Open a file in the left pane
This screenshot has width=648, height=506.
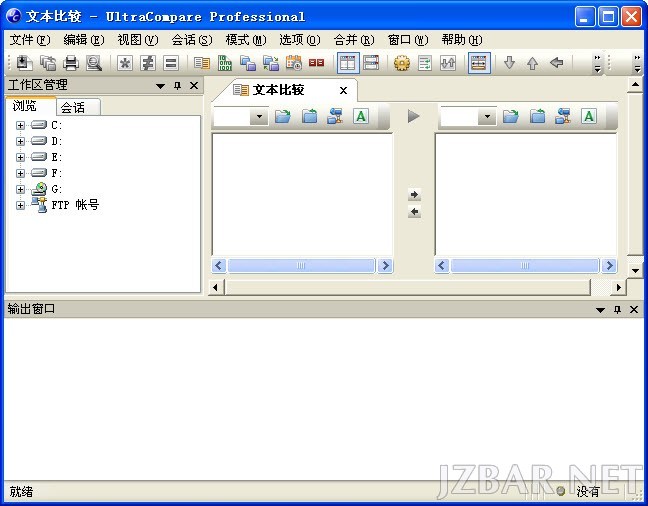tap(283, 116)
